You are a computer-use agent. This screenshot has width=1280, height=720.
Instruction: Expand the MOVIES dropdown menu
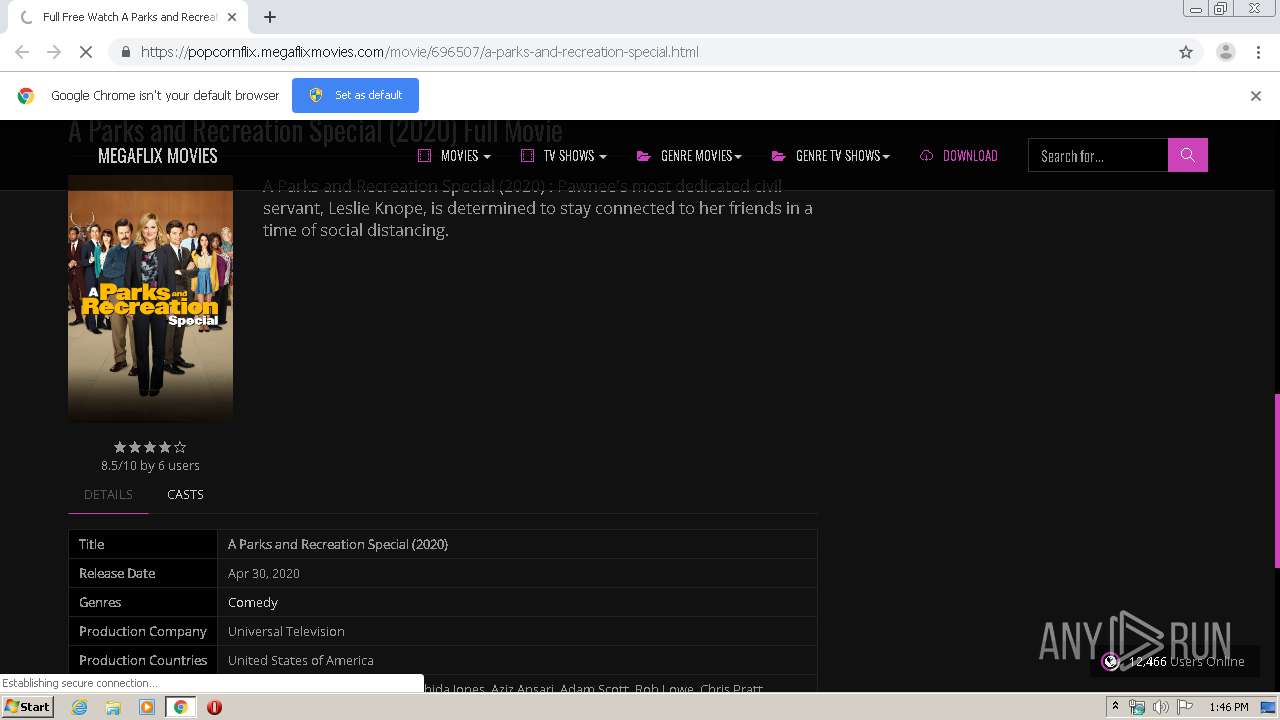tap(454, 155)
